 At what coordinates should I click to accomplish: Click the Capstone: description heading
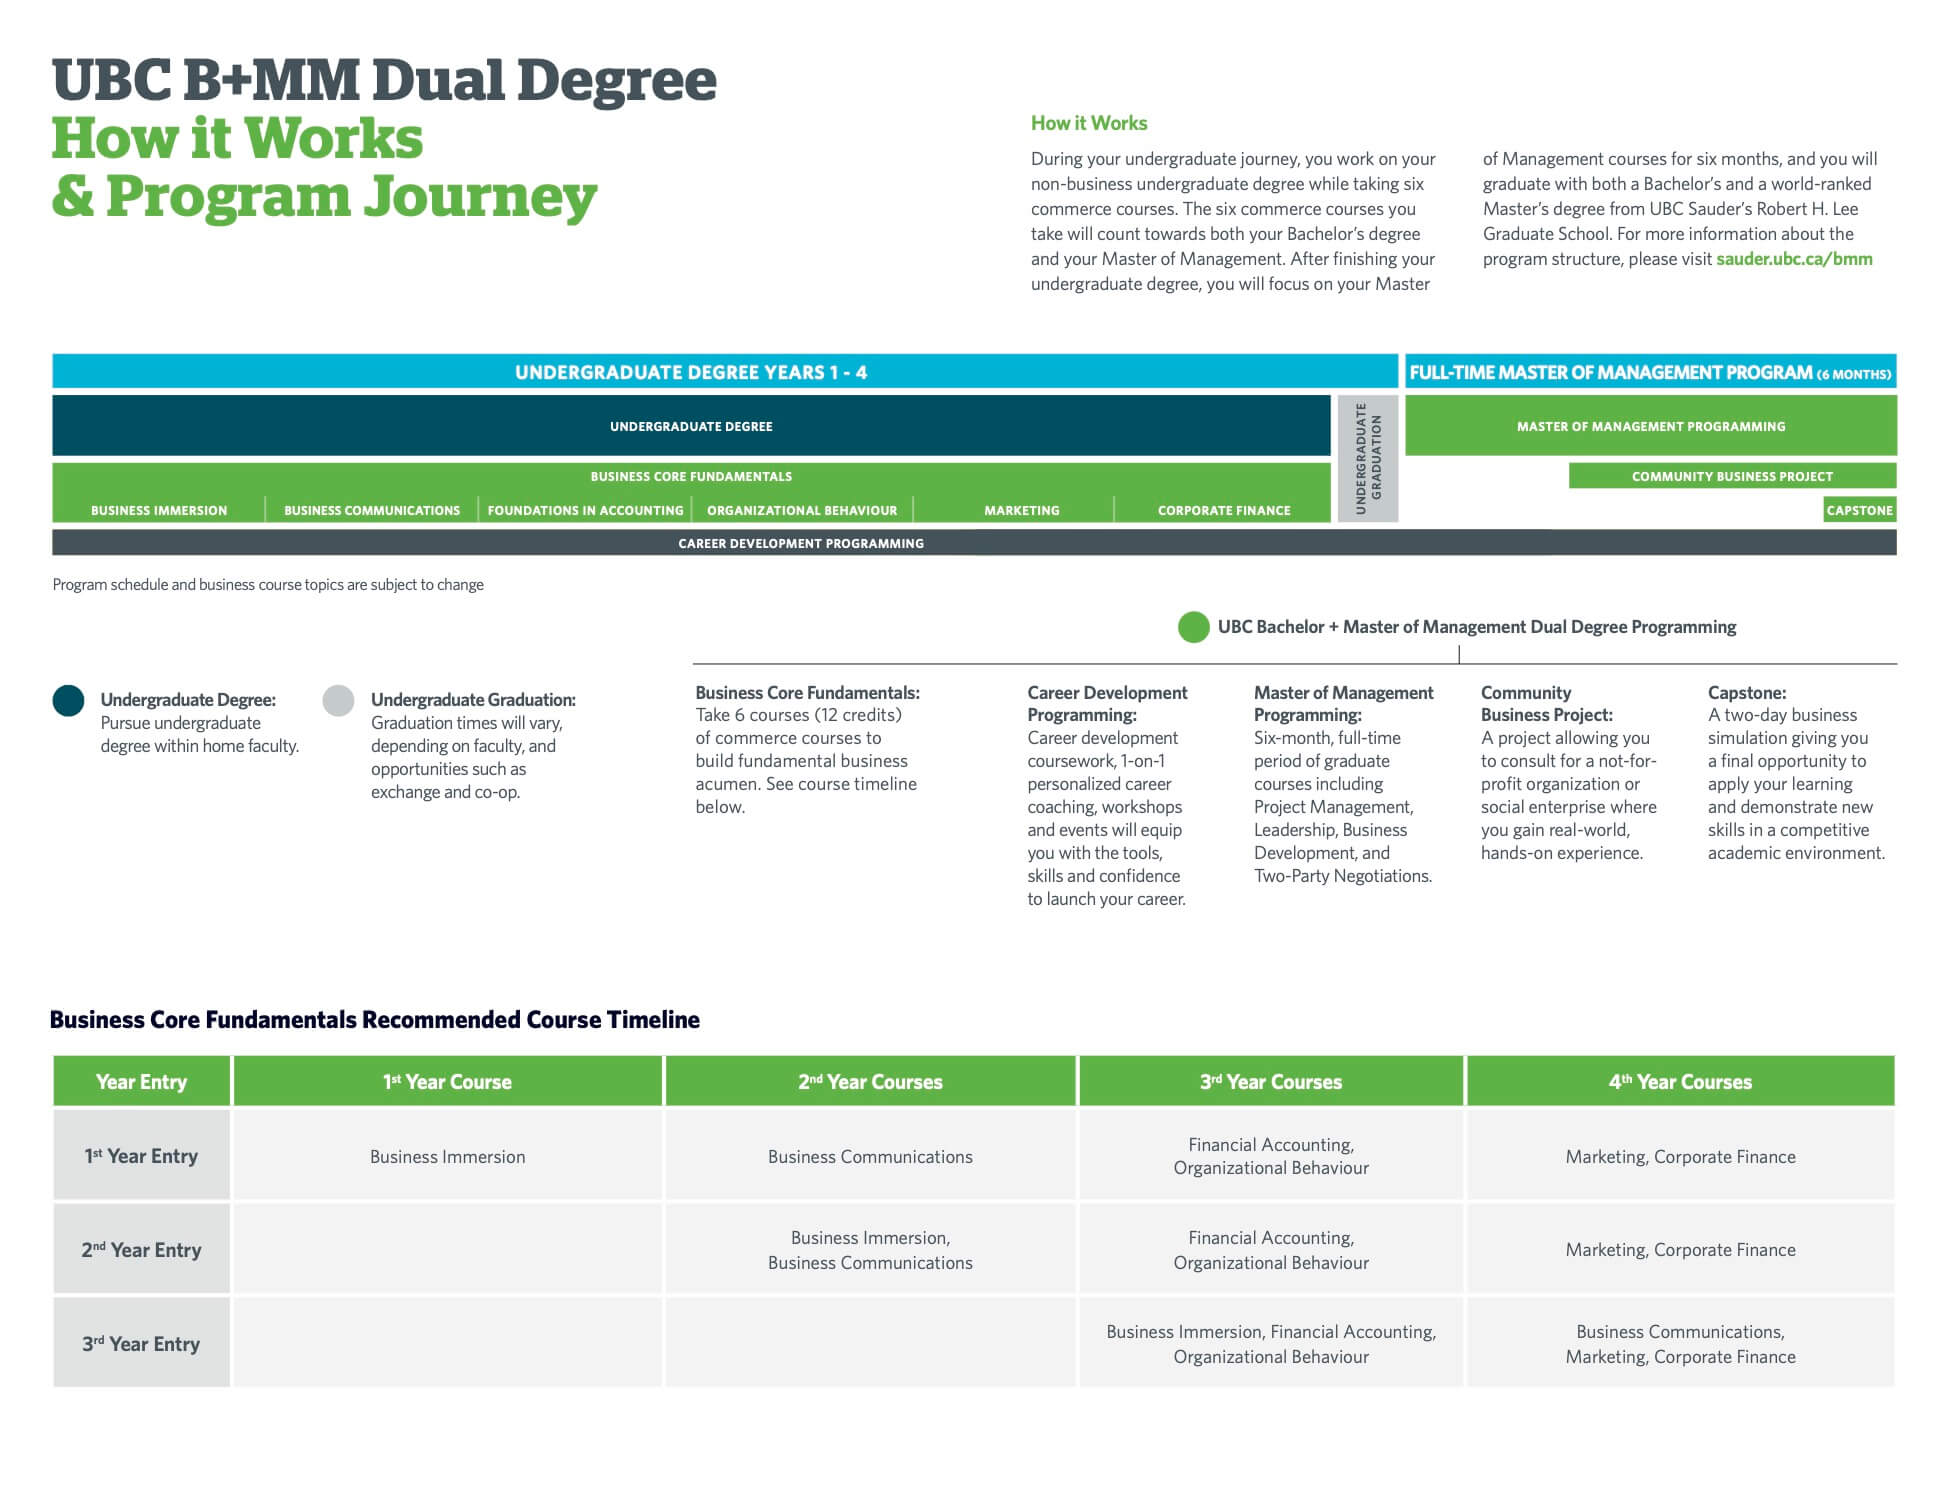[1746, 693]
